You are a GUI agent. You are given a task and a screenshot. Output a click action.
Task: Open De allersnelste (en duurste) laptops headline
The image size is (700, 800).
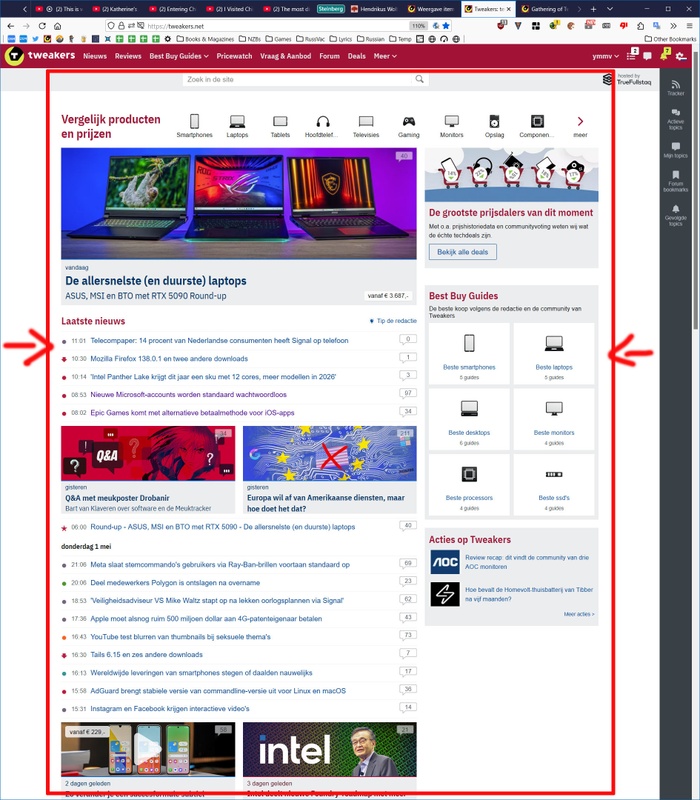coord(156,281)
